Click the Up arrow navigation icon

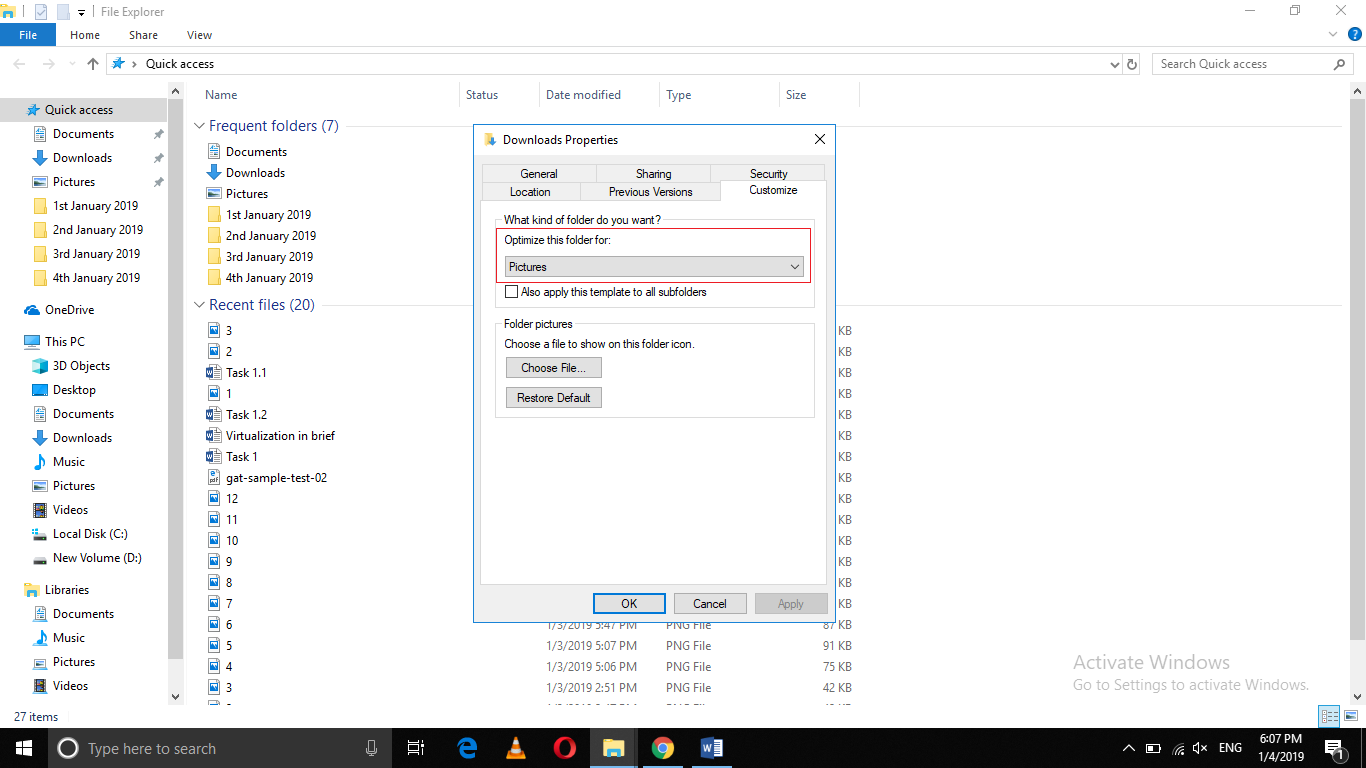93,64
